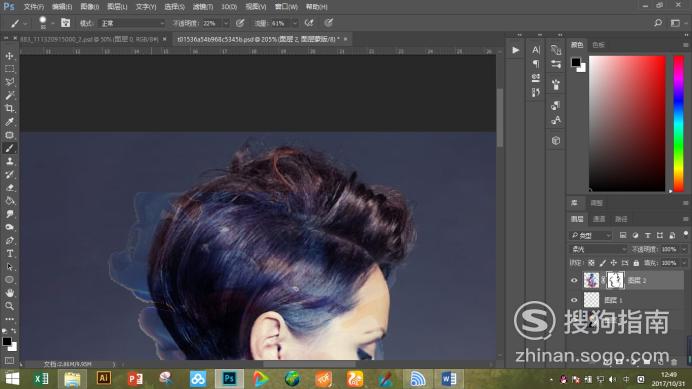
Task: Toggle pressure for opacity button
Action: (x=240, y=23)
